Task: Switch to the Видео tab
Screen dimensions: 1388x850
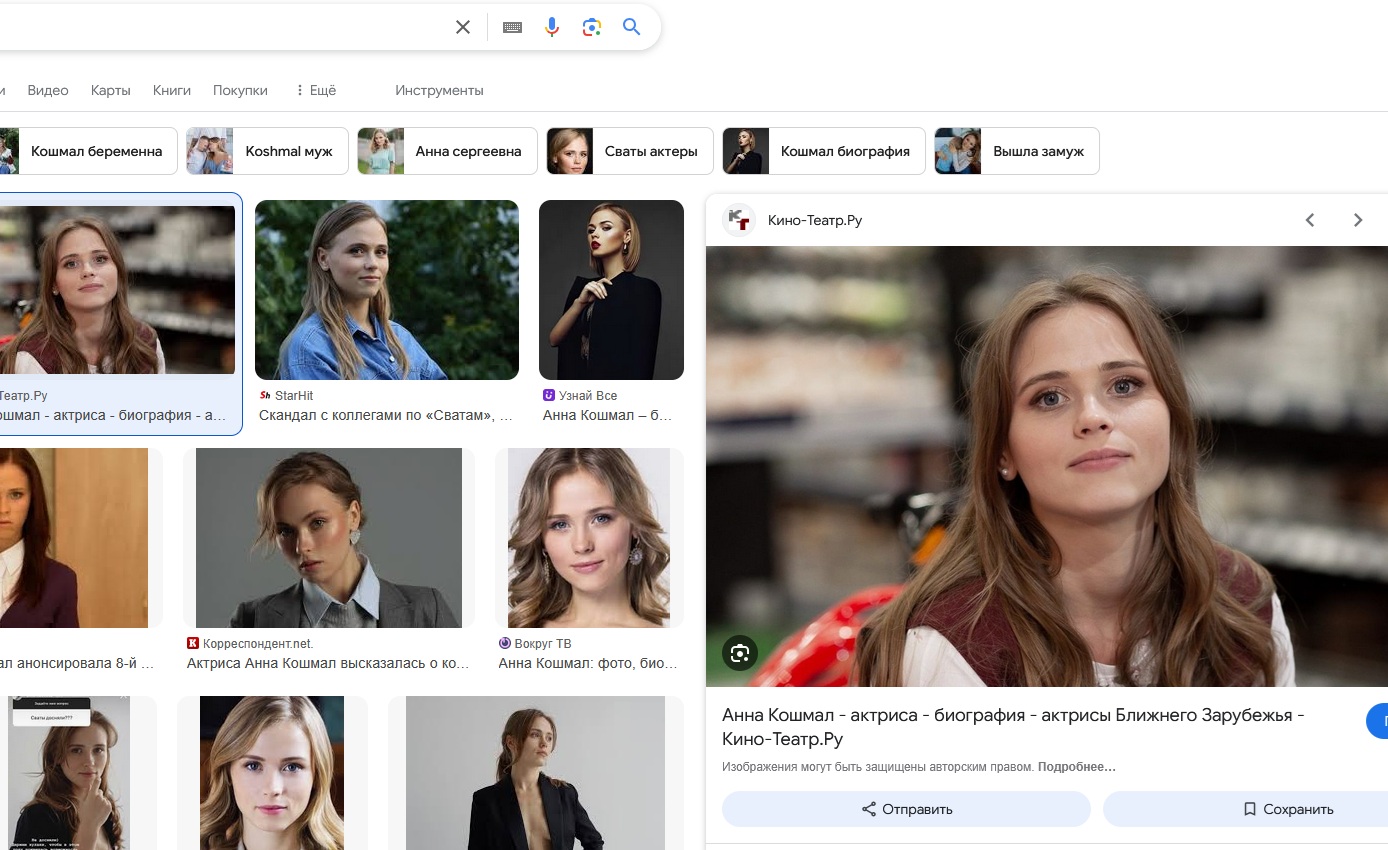Action: (48, 90)
